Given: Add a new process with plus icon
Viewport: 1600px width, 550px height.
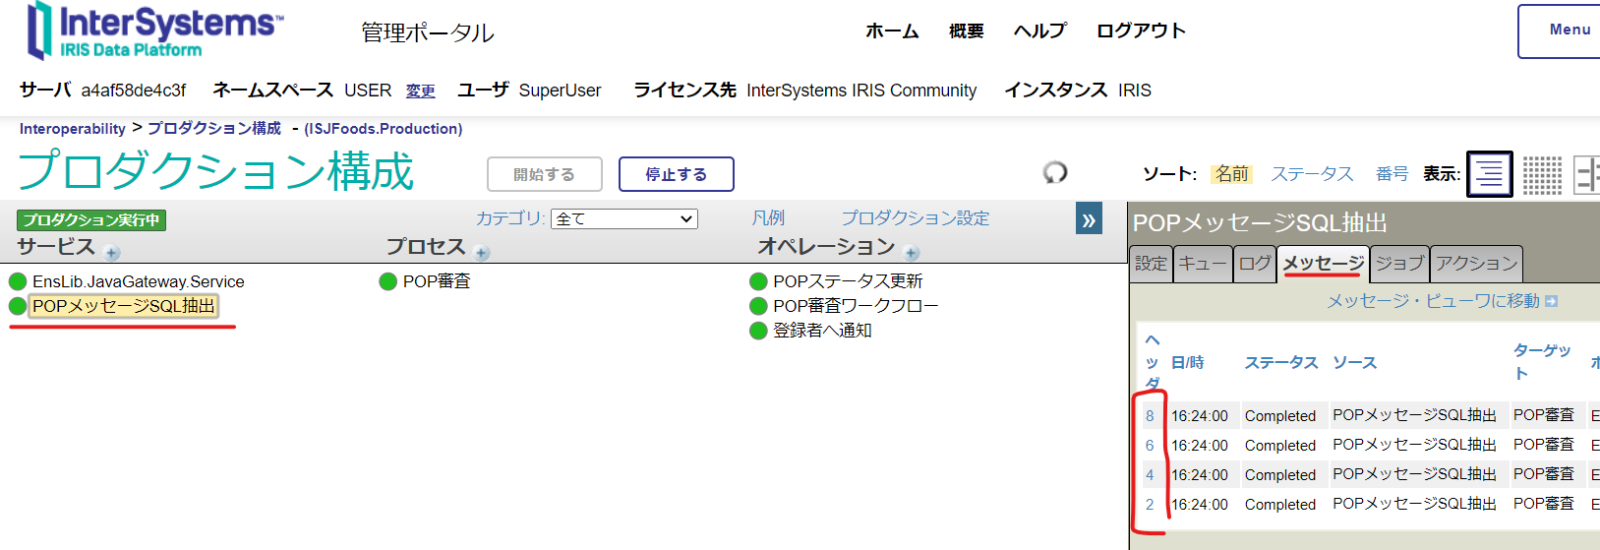Looking at the screenshot, I should (x=482, y=253).
